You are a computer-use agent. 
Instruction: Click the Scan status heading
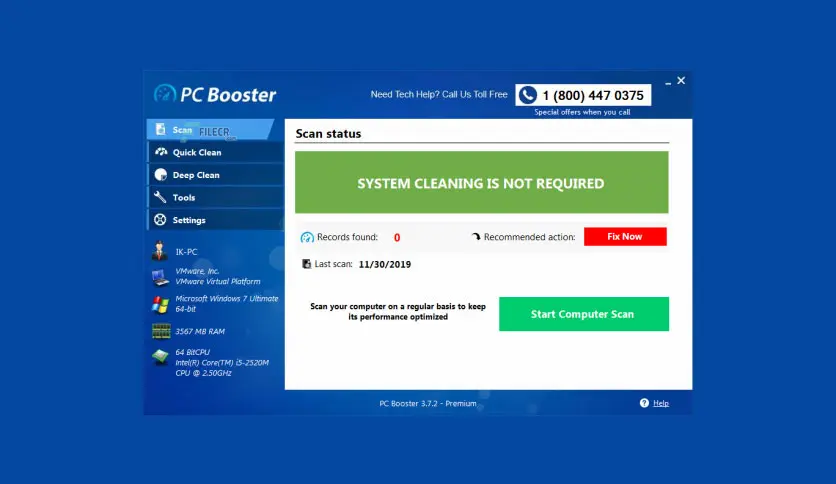tap(328, 134)
